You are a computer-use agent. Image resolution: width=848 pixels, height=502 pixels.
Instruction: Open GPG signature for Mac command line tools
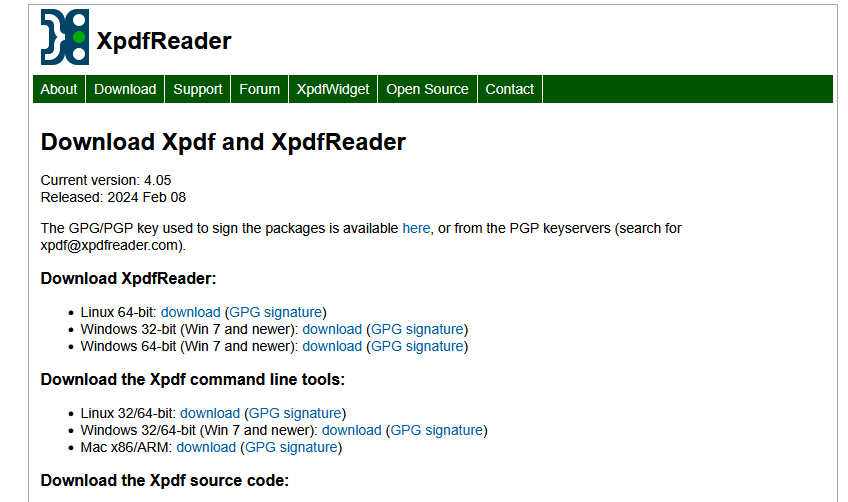(x=293, y=447)
